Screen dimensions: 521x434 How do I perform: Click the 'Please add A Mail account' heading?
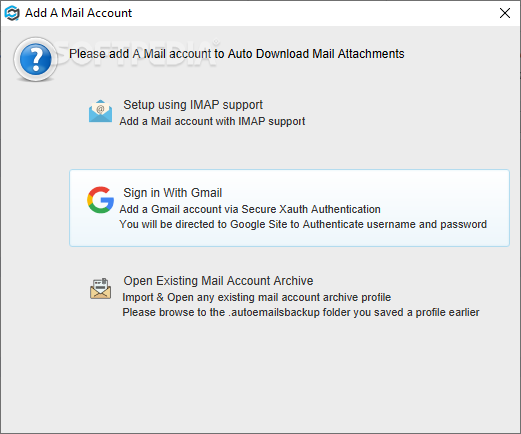click(x=237, y=54)
